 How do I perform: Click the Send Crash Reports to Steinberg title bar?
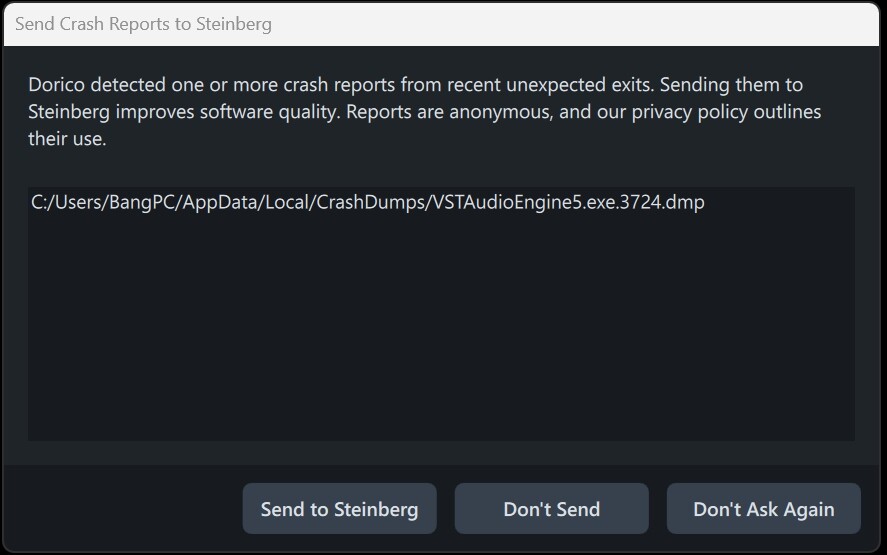pos(443,24)
